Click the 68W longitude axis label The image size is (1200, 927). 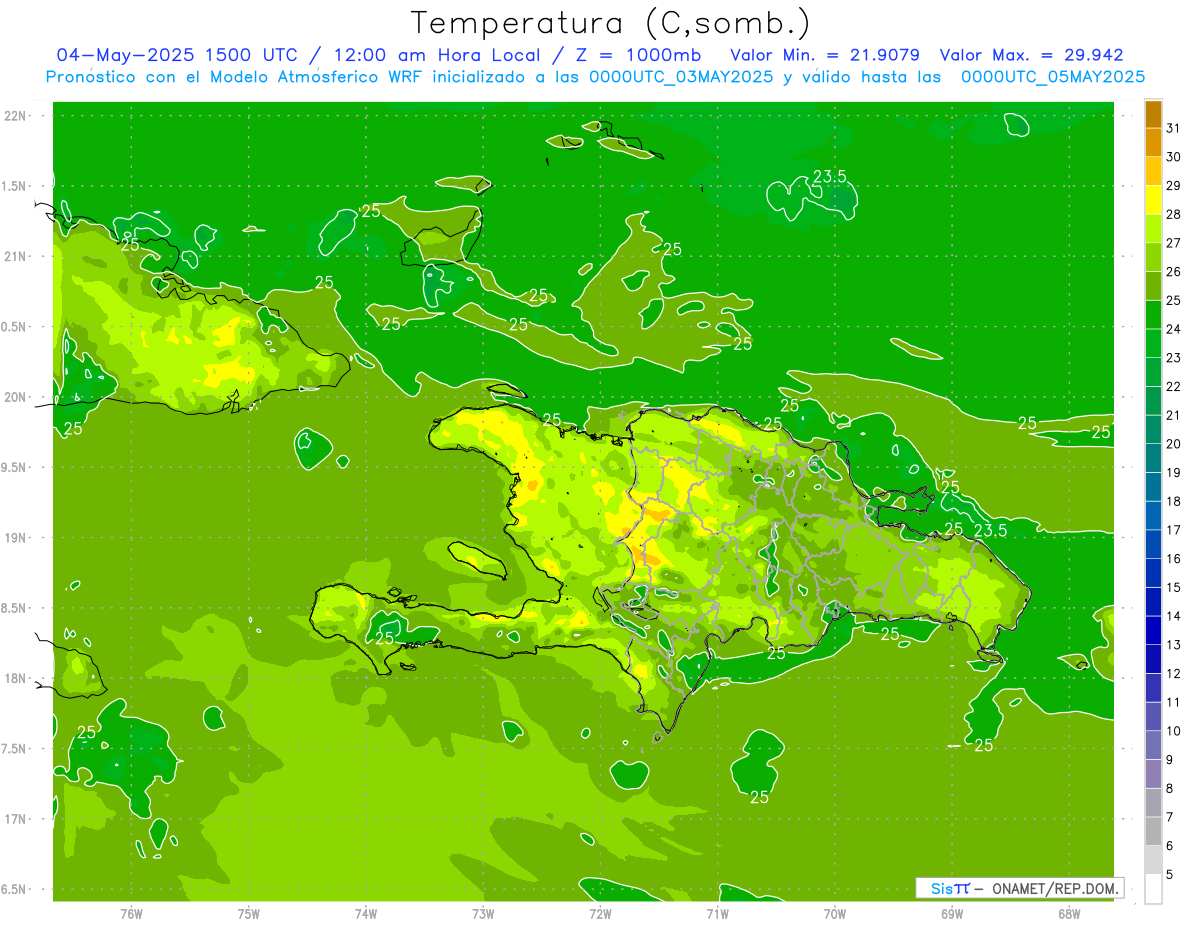pyautogui.click(x=1069, y=913)
